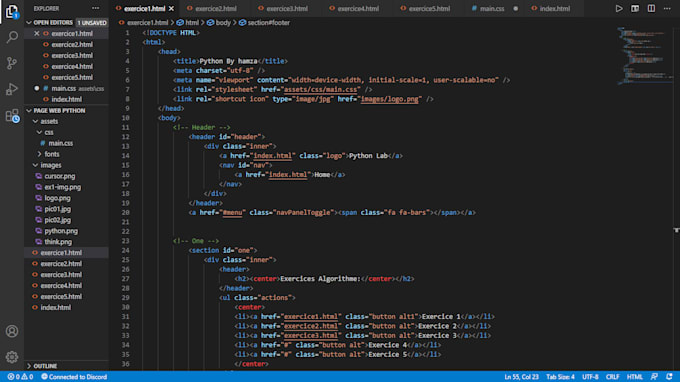680x382 pixels.
Task: Open python.png file
Action: click(61, 231)
